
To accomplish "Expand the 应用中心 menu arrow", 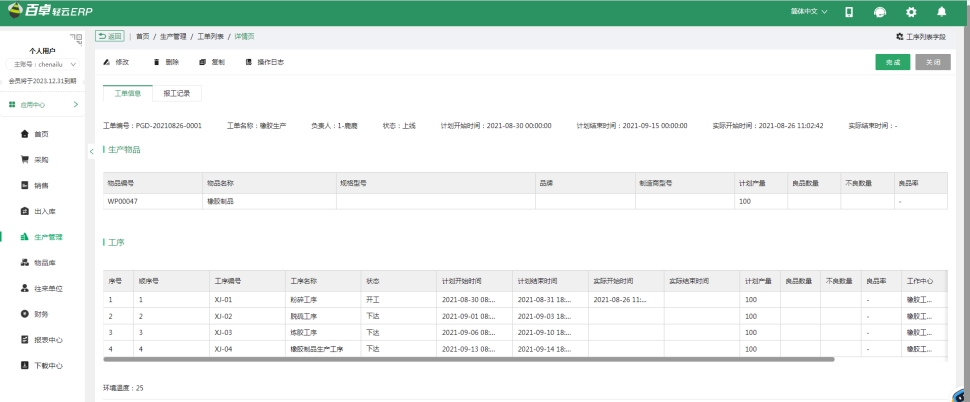I will click(x=76, y=104).
